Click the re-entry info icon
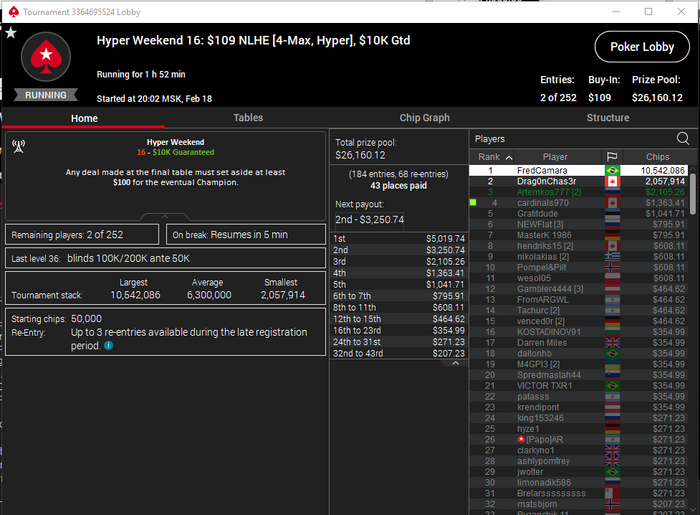Viewport: 700px width, 515px height. (x=108, y=345)
